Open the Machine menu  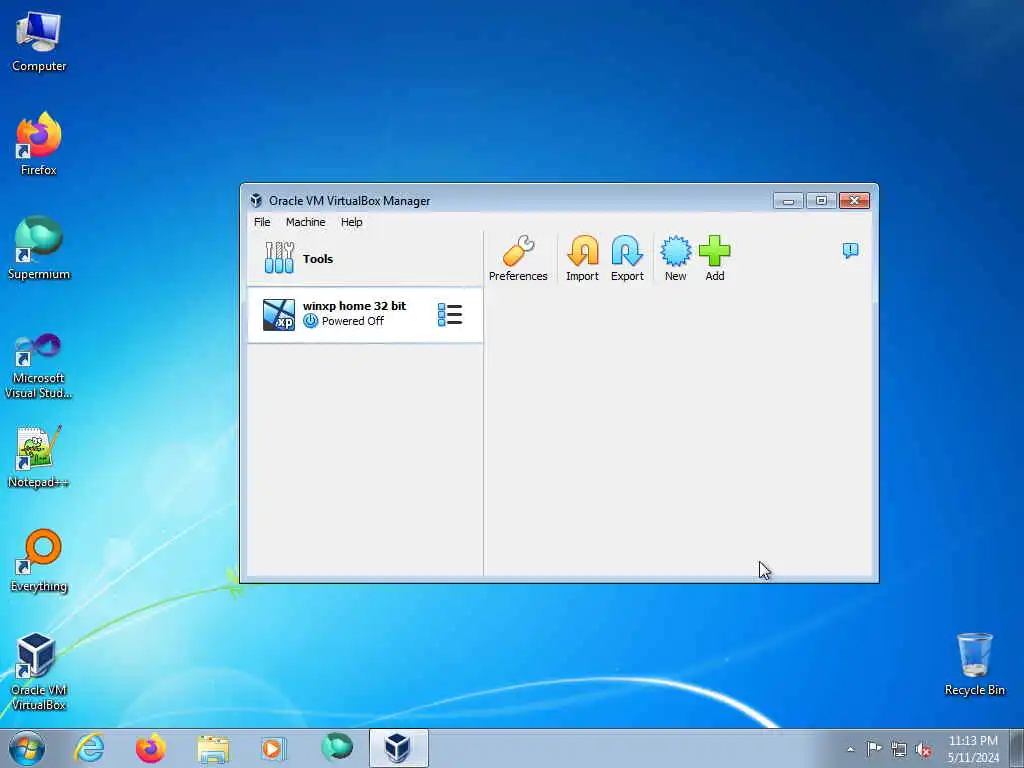coord(306,222)
